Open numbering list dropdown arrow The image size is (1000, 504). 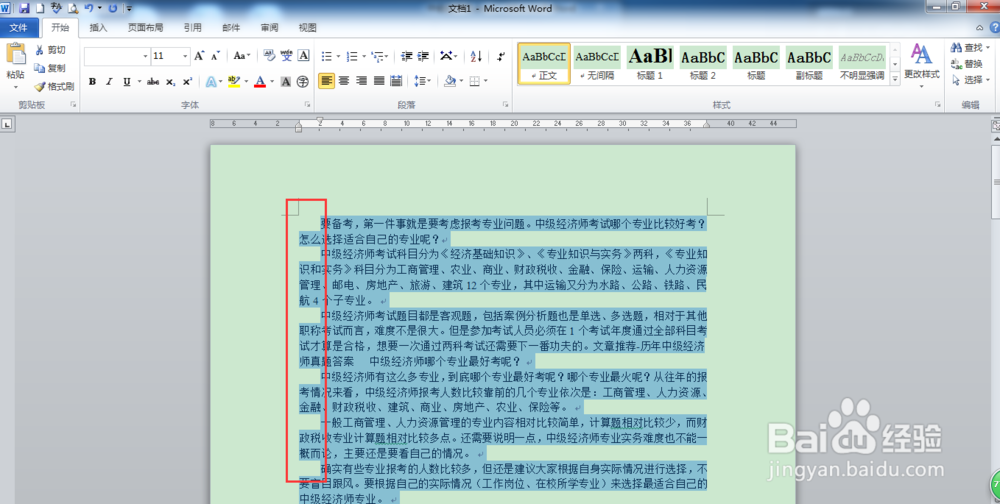363,57
